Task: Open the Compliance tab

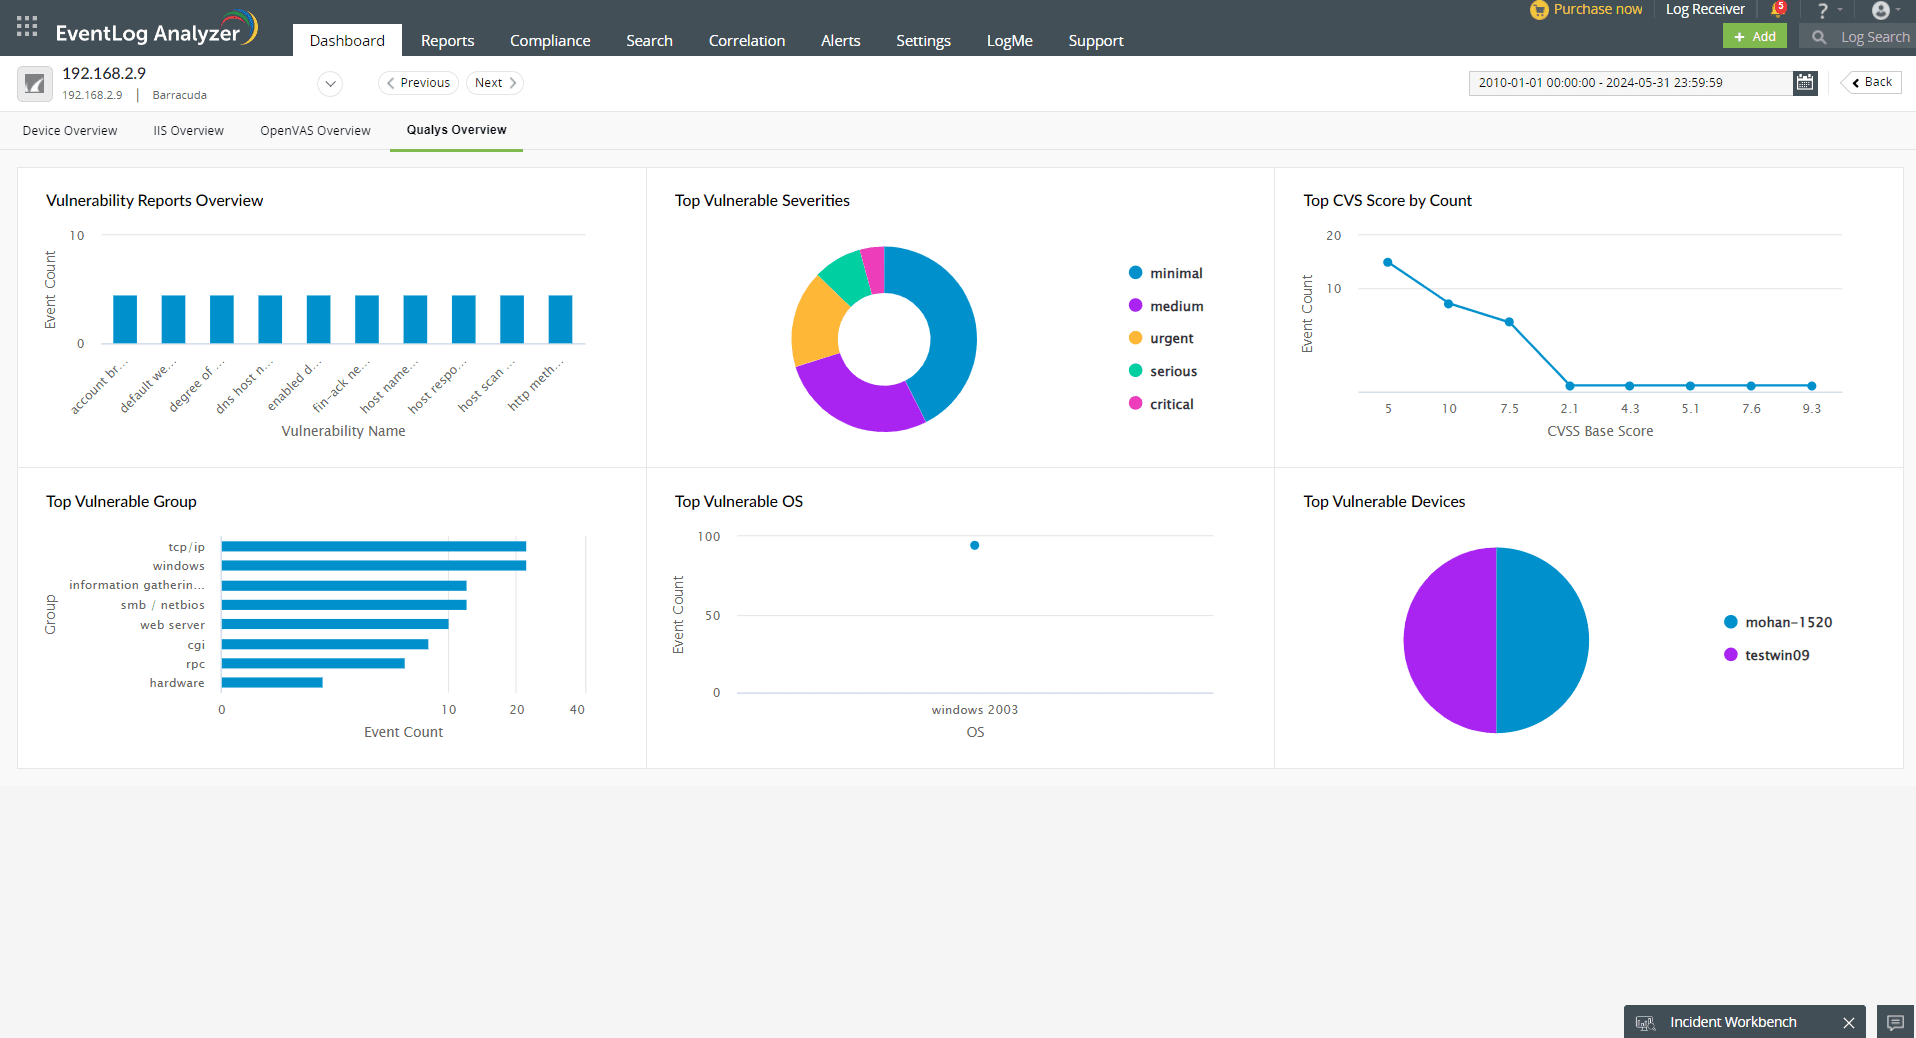Action: (550, 40)
